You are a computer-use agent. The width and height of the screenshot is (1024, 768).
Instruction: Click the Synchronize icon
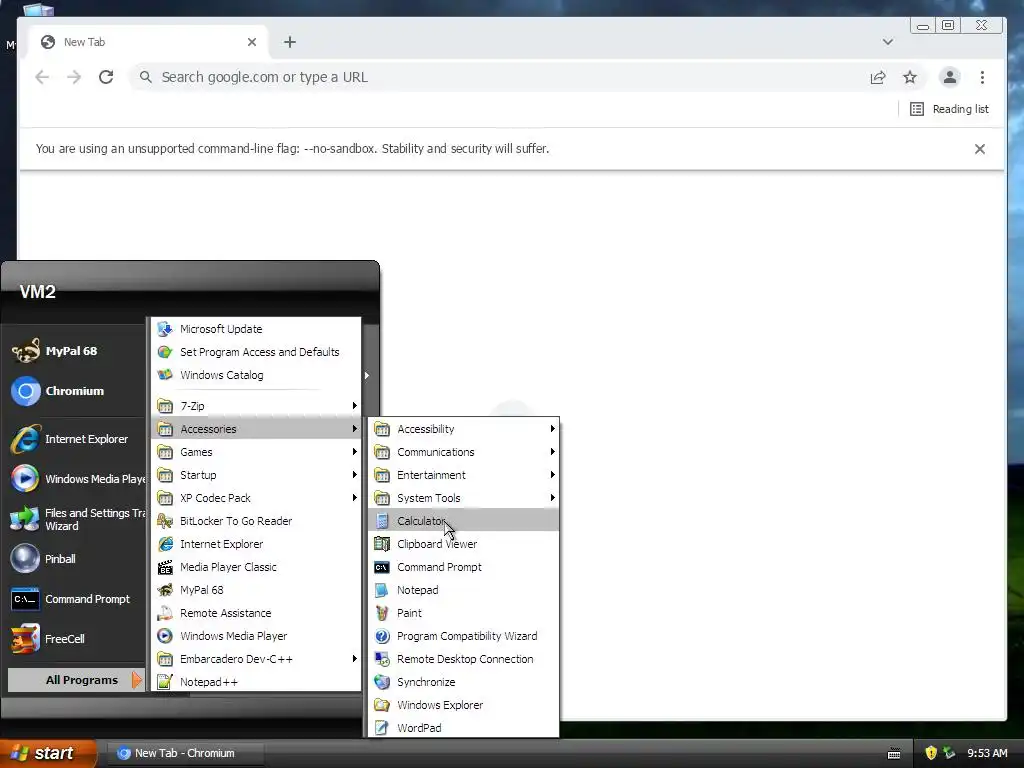click(x=382, y=682)
